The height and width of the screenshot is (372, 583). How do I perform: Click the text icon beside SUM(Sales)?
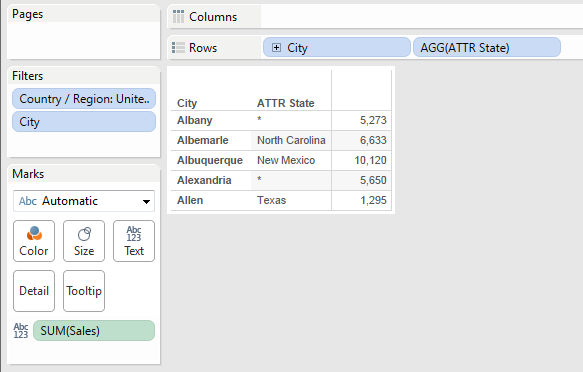pyautogui.click(x=21, y=331)
